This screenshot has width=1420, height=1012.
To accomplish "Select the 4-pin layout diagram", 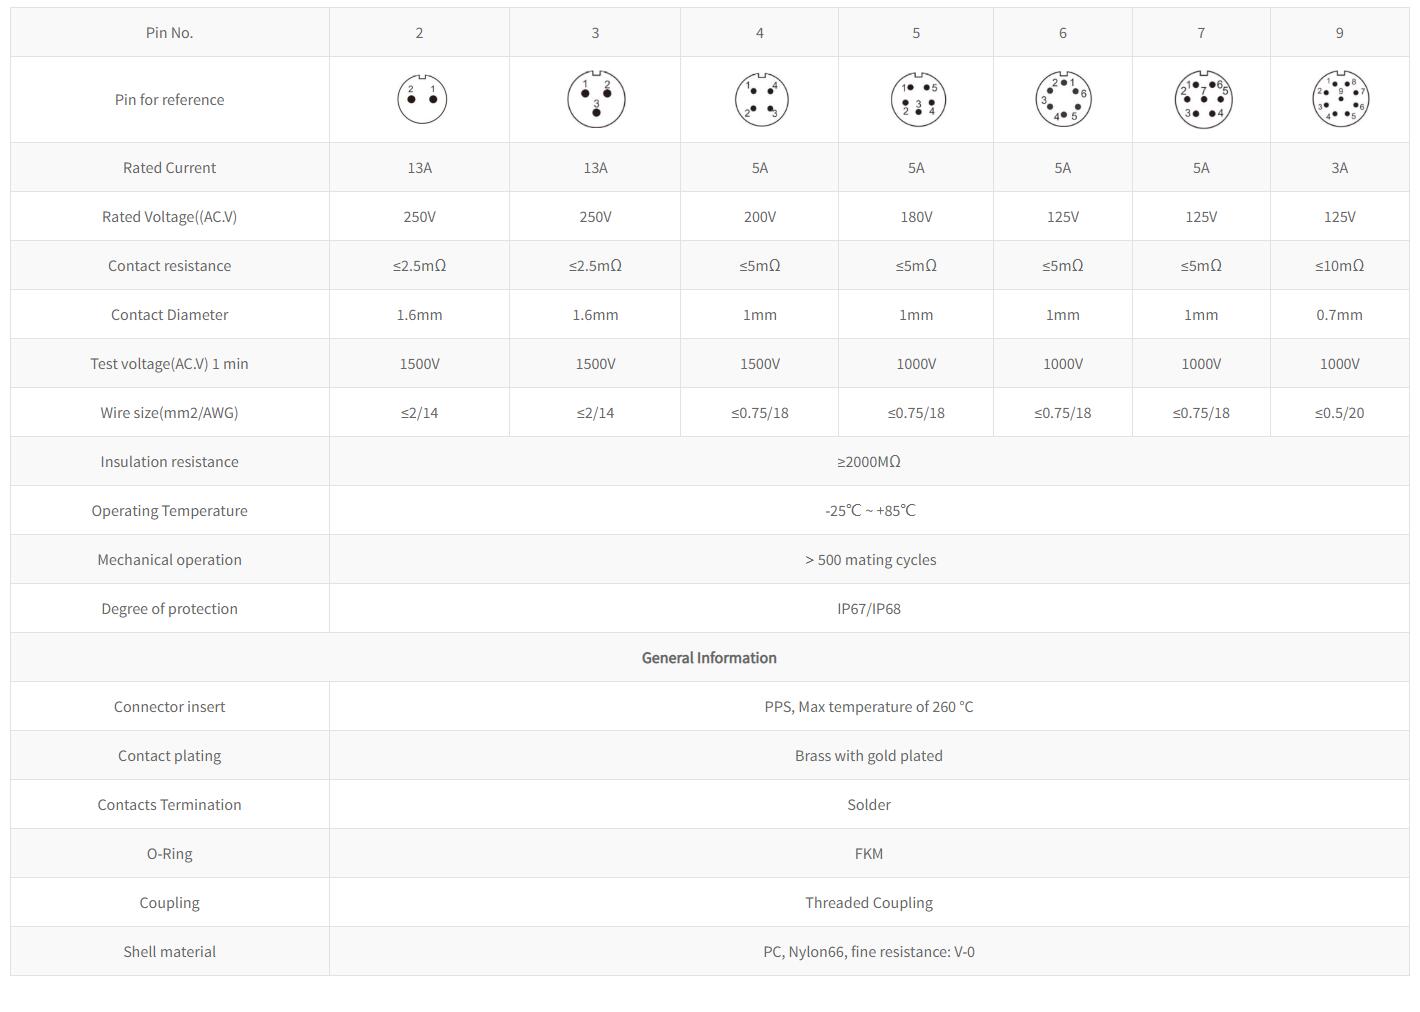I will click(x=761, y=99).
